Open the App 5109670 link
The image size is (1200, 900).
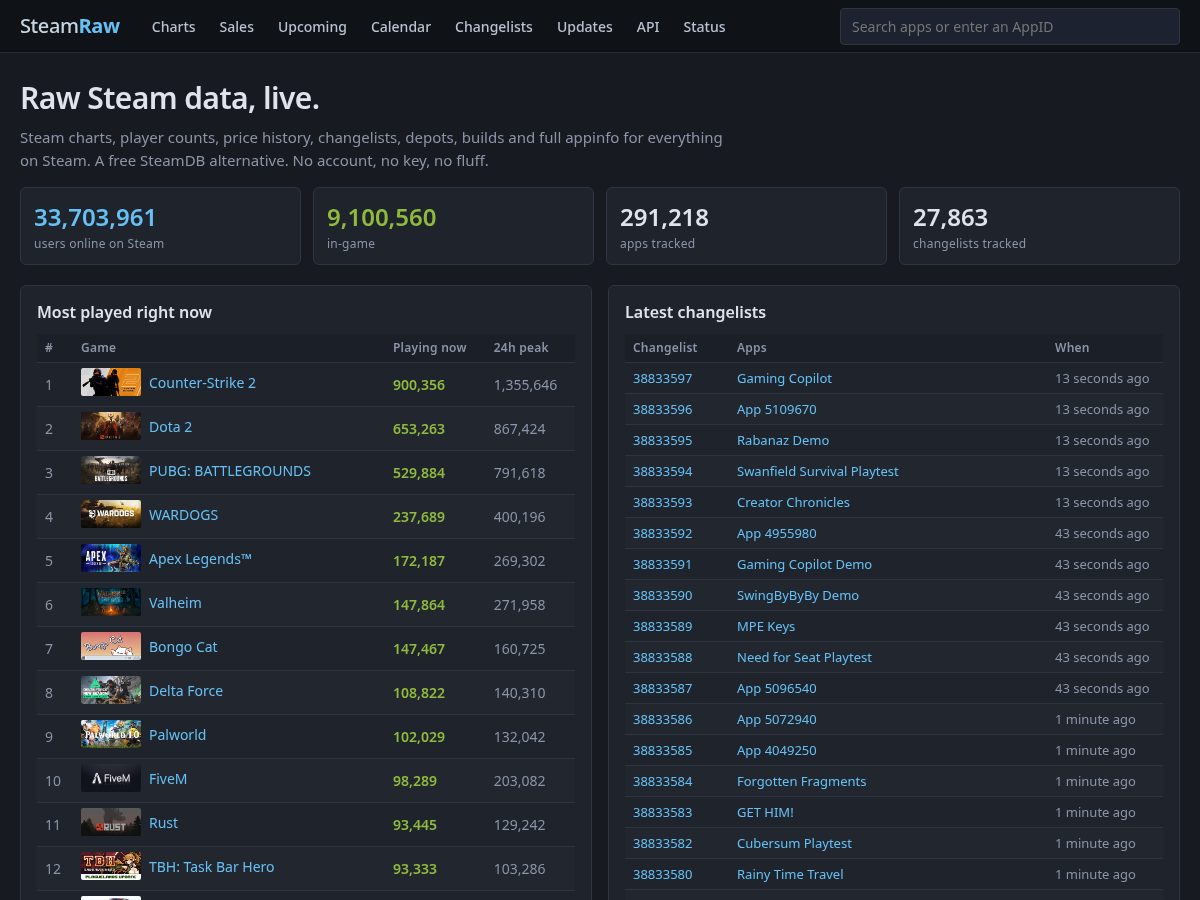(x=776, y=410)
